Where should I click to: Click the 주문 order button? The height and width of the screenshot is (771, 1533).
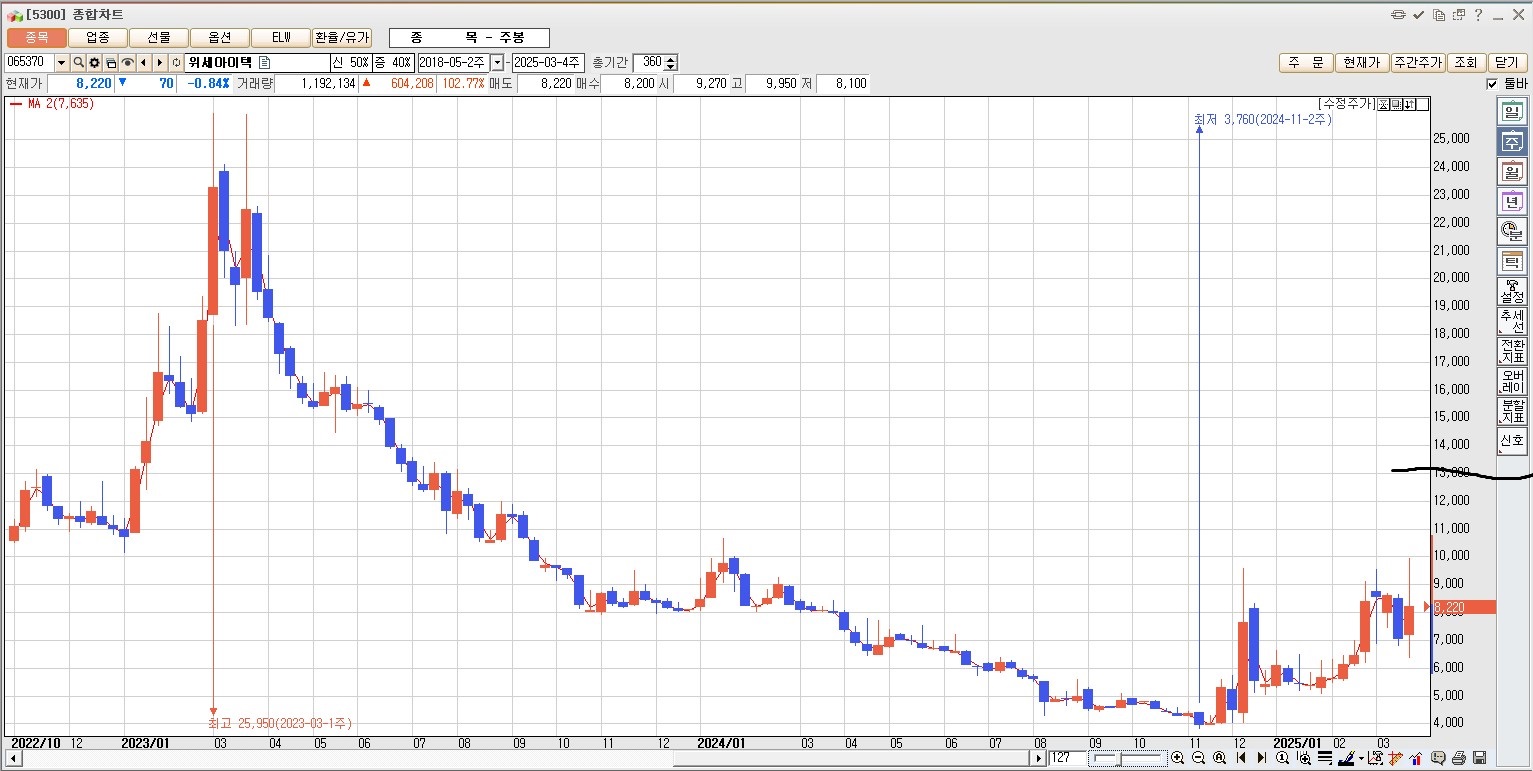pyautogui.click(x=1305, y=62)
